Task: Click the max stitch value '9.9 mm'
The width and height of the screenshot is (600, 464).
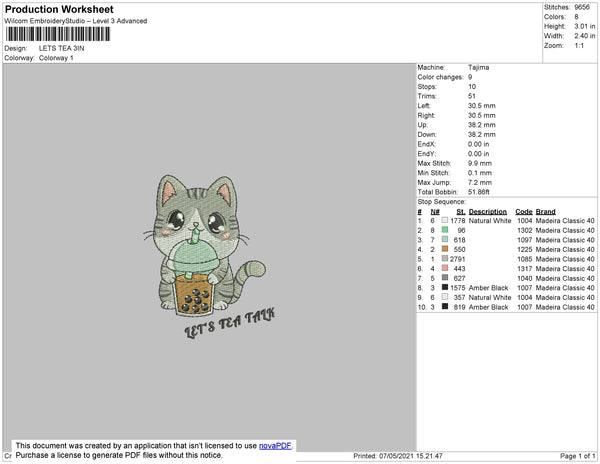Action: coord(480,163)
